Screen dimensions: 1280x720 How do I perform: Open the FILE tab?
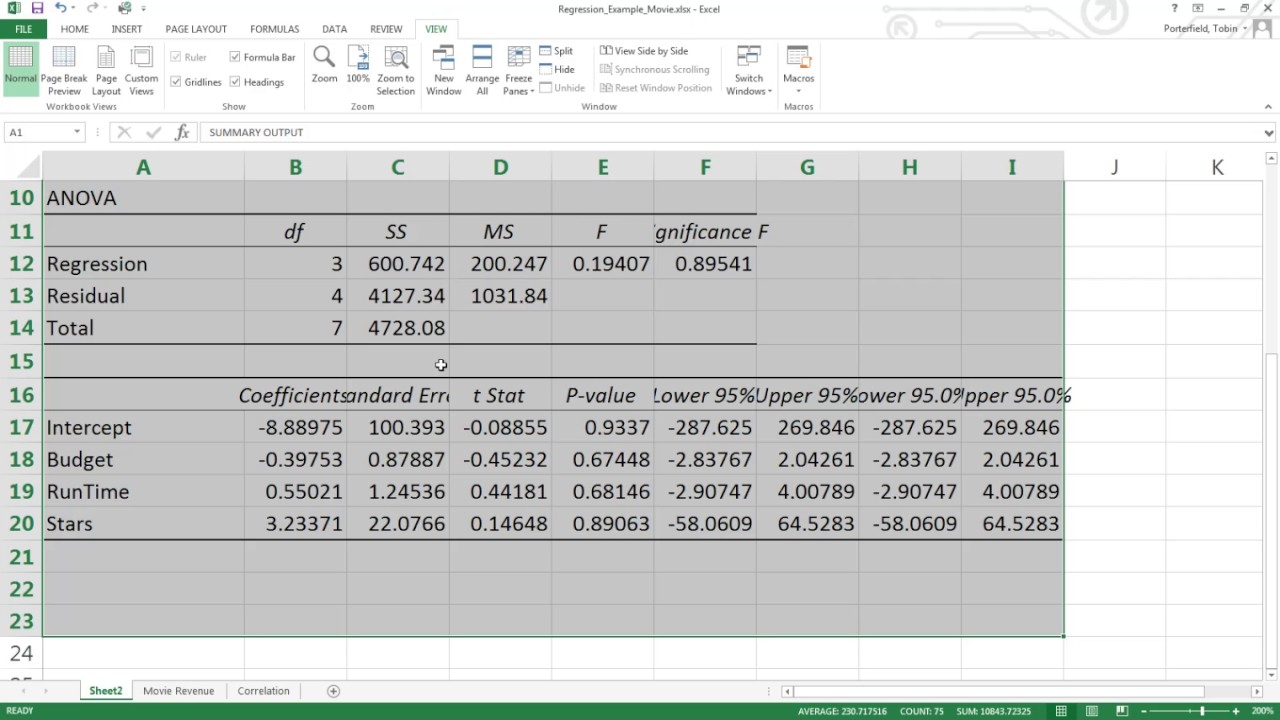coord(23,29)
